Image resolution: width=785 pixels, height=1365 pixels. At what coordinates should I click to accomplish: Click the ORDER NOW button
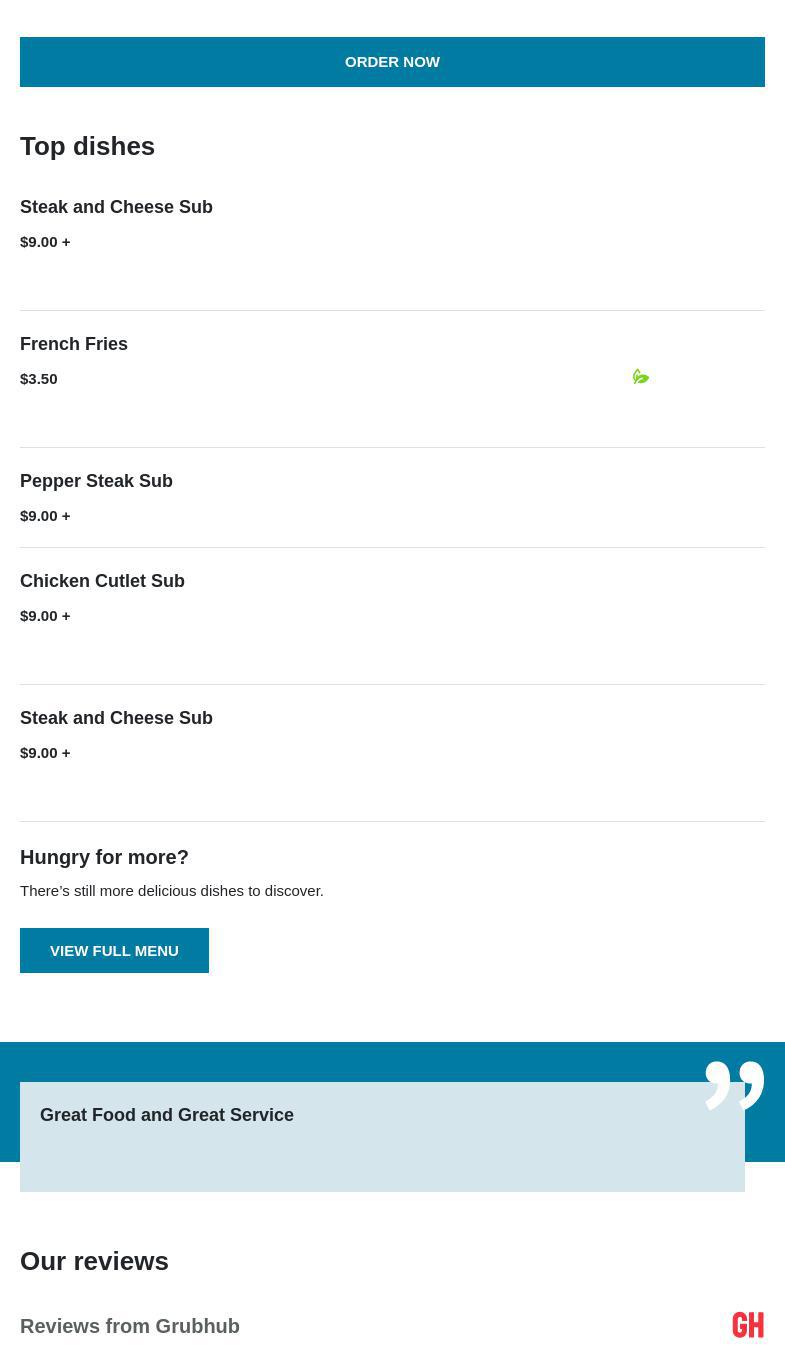point(392,62)
